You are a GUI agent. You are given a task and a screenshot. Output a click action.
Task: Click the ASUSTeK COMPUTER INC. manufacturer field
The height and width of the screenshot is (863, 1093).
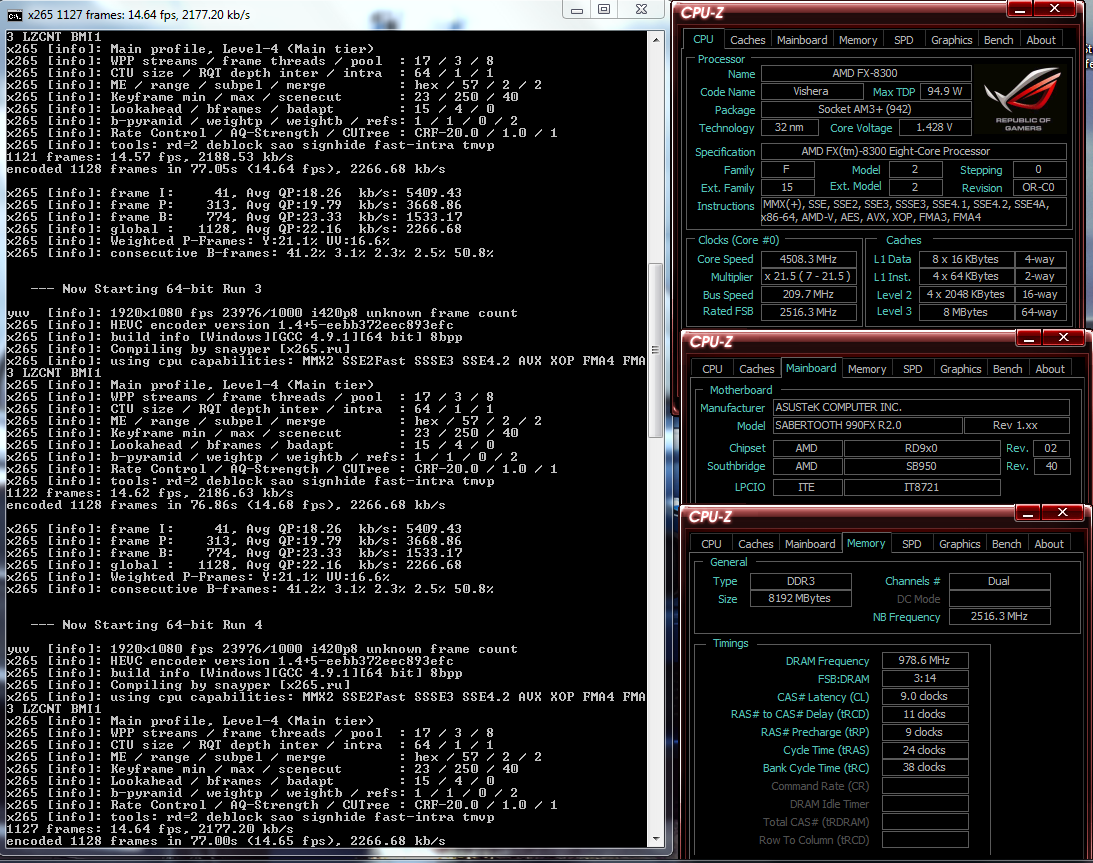pos(921,407)
